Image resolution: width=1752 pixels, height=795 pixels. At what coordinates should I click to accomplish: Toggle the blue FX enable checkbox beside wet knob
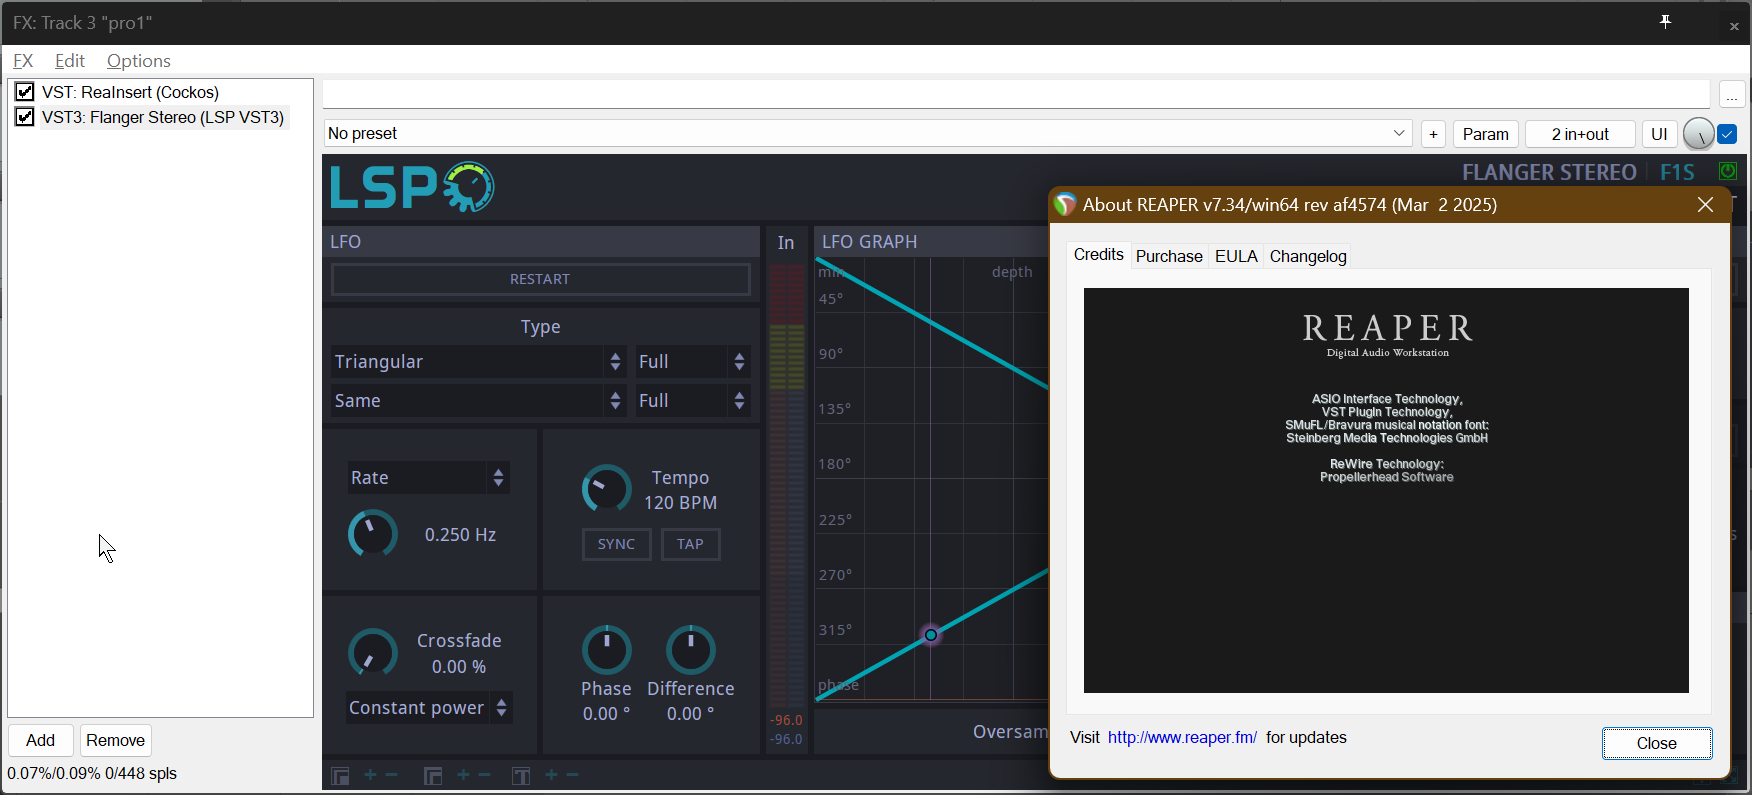pyautogui.click(x=1727, y=134)
